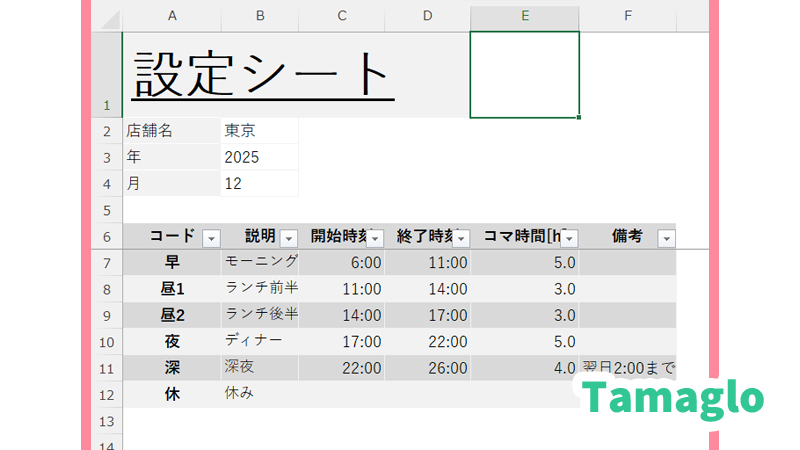Select row 6 header
The height and width of the screenshot is (450, 800).
point(106,237)
